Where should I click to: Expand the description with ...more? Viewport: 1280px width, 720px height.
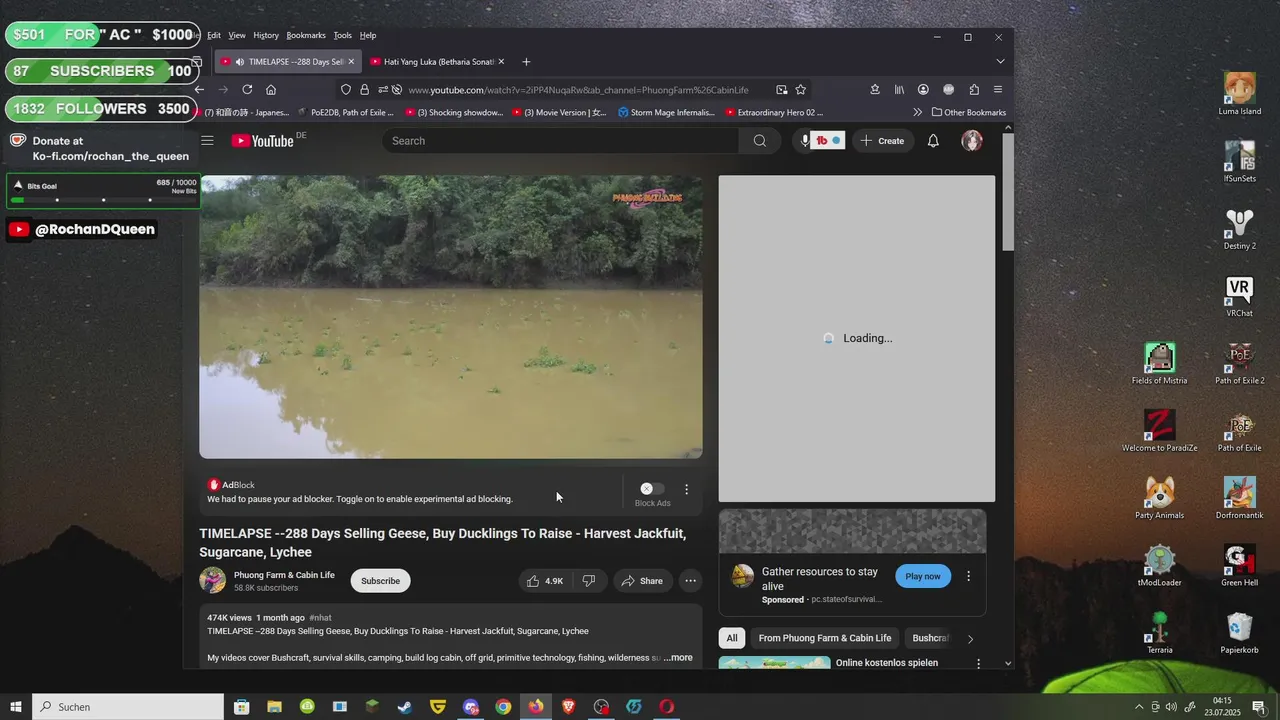coord(678,658)
